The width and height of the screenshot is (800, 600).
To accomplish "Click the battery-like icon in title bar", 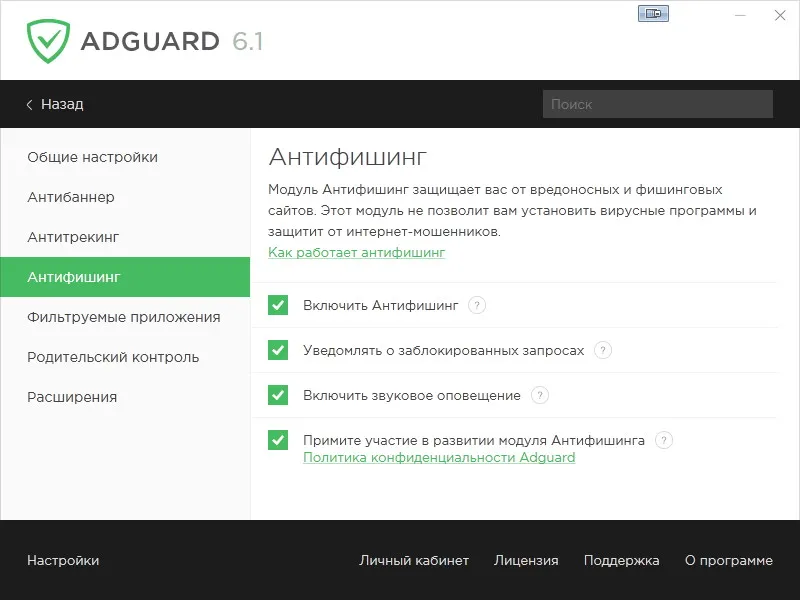I will (x=653, y=13).
